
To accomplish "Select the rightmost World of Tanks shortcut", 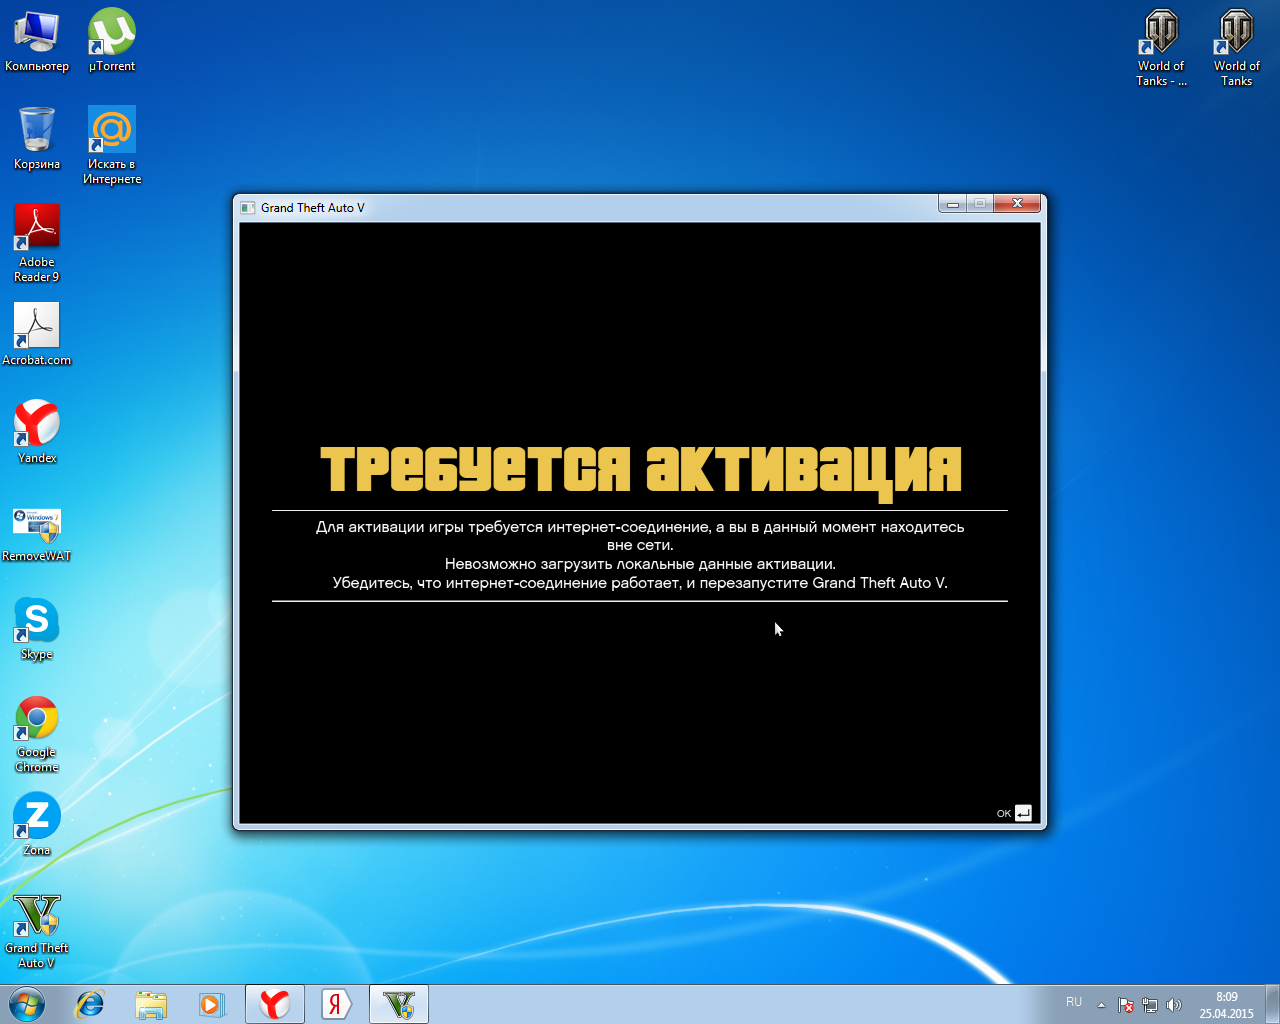I will [1237, 48].
